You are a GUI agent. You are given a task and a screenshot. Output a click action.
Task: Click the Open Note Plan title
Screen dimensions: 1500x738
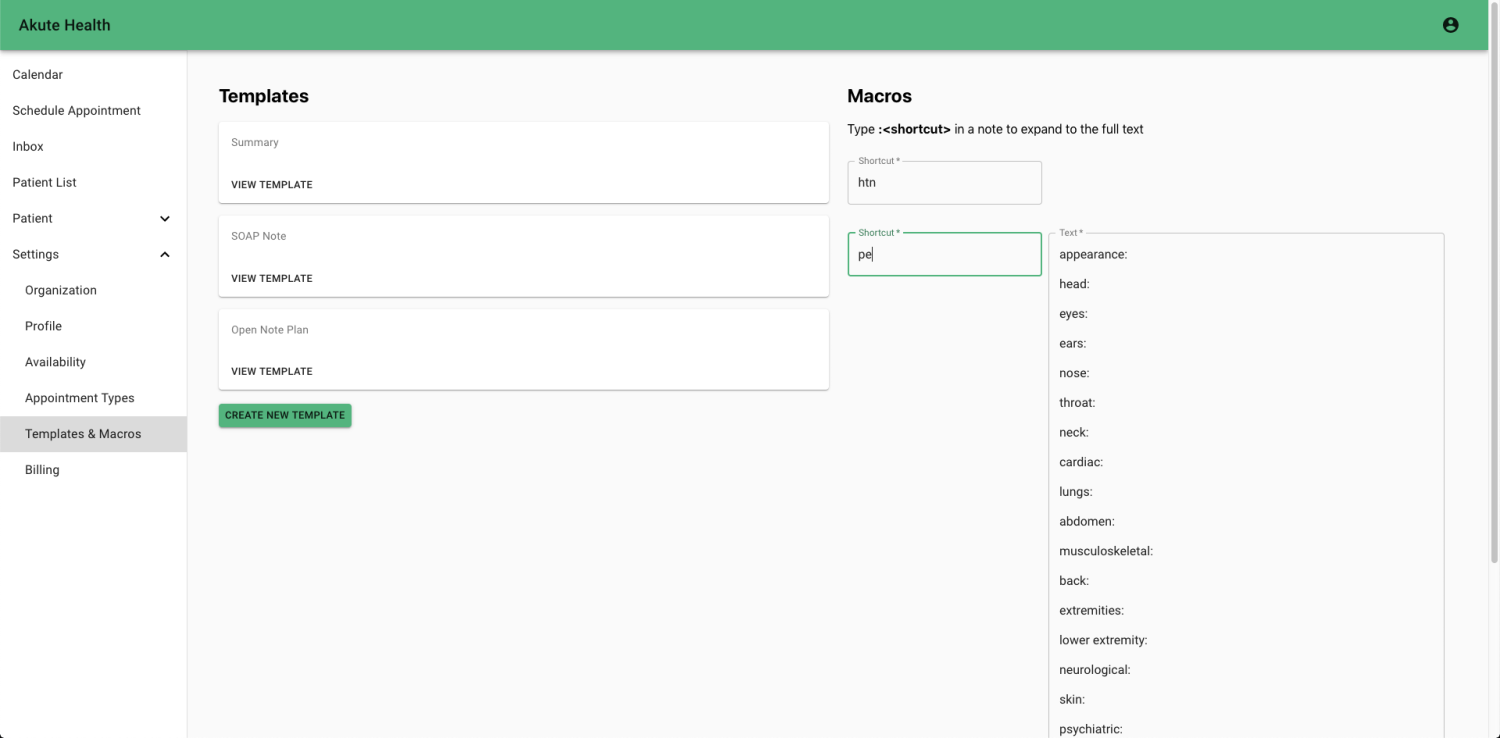(x=270, y=330)
